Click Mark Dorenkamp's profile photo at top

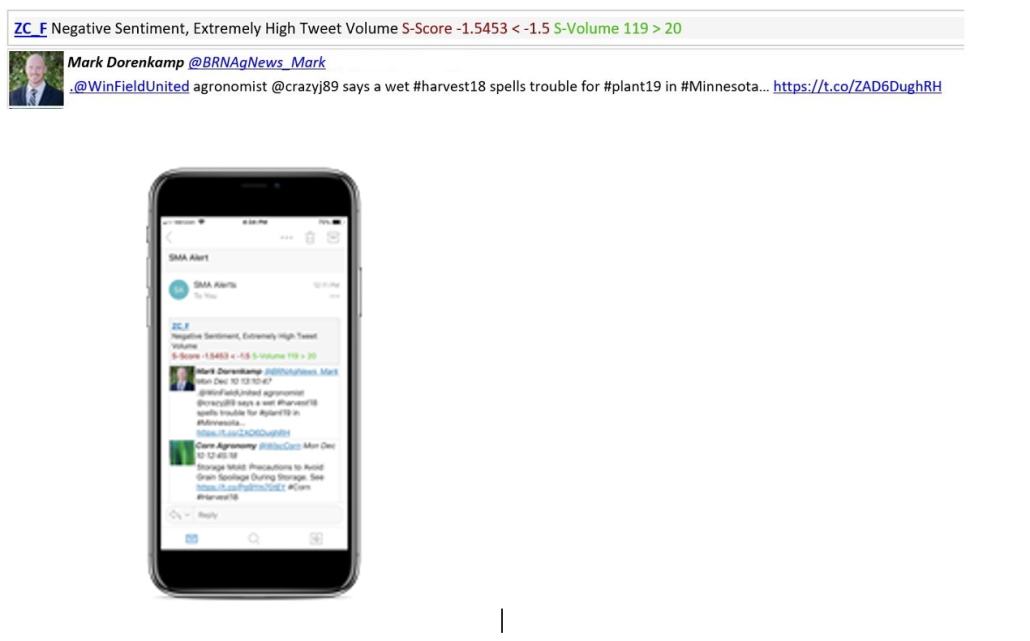coord(36,79)
